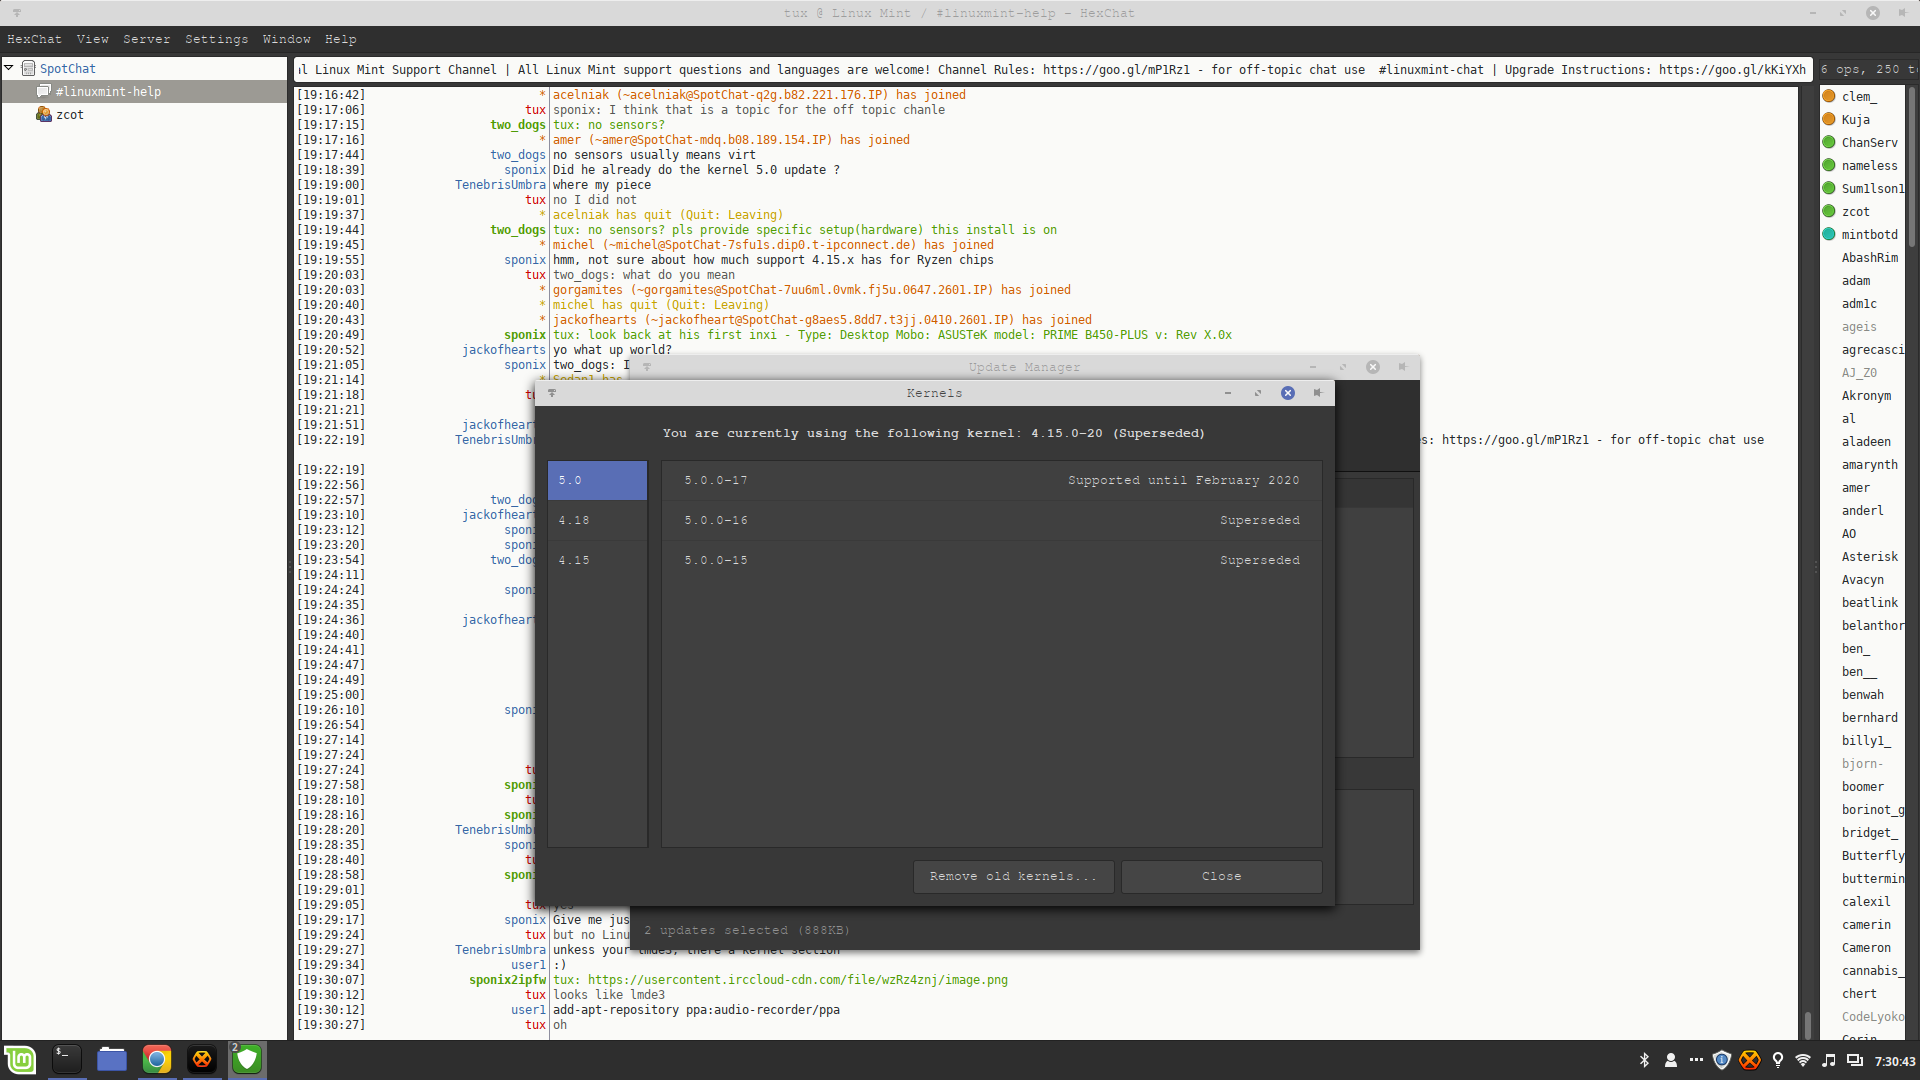Launch the terminal from the panel
1920x1080 pixels.
[66, 1060]
